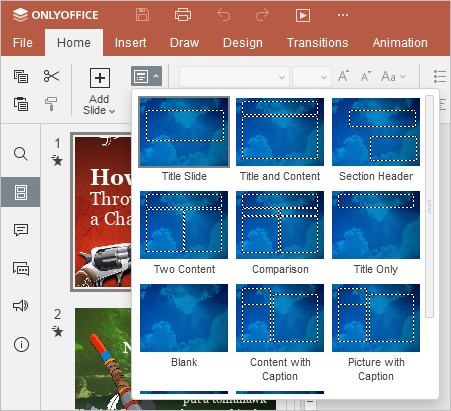Open the About info icon
This screenshot has height=411, width=451.
pyautogui.click(x=21, y=344)
